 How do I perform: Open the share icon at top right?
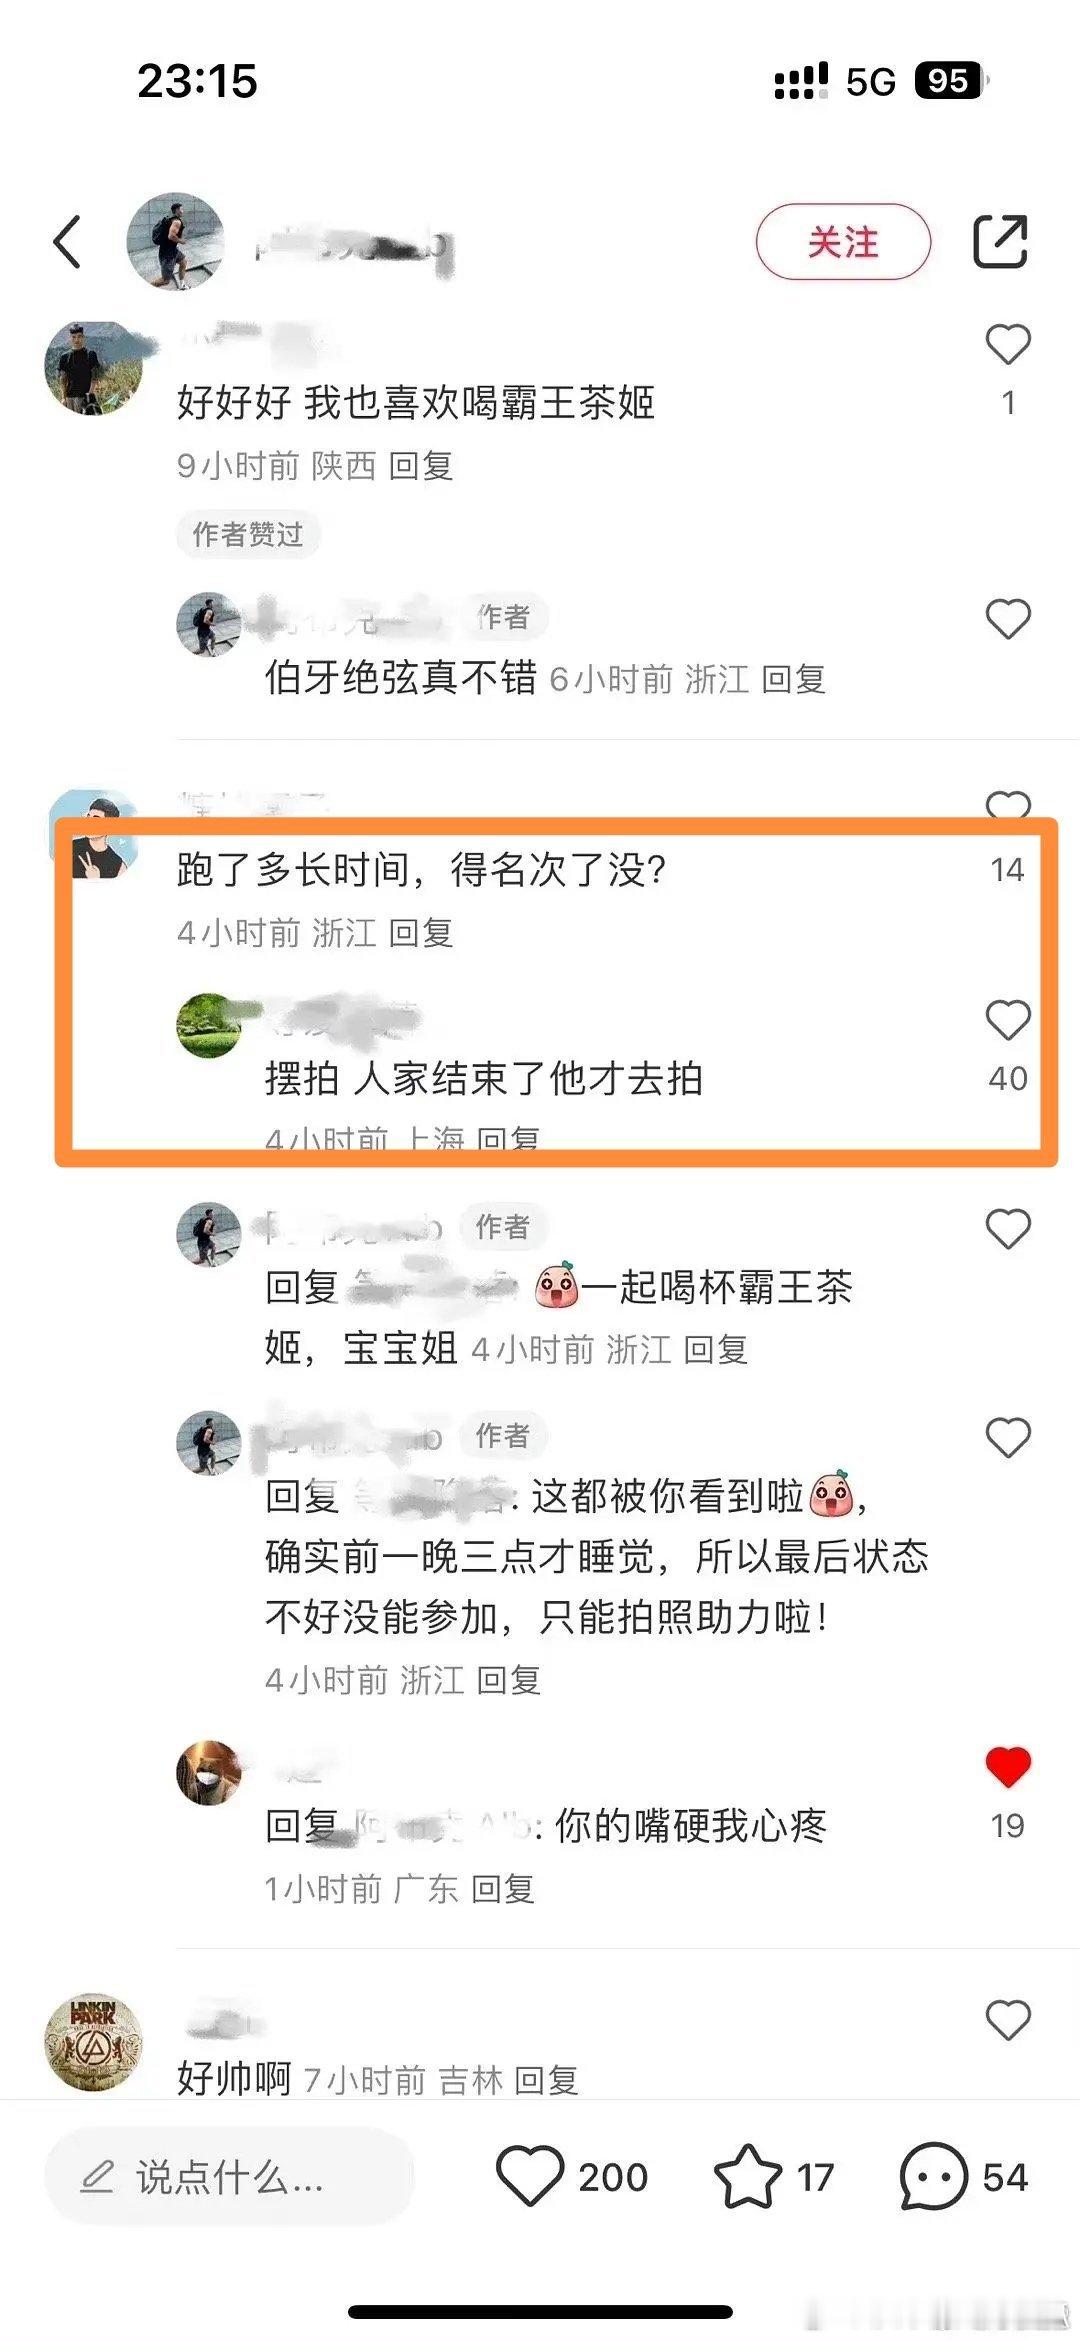pos(1000,241)
